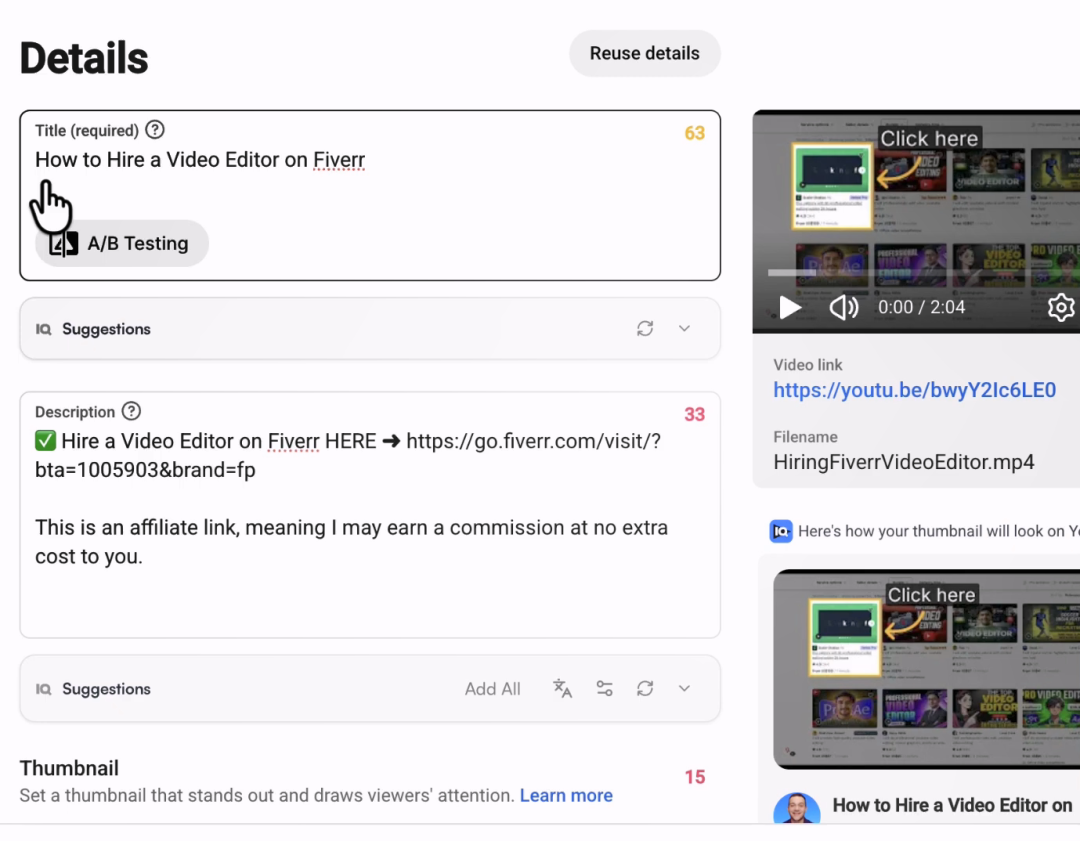Click the Reuse details button
Screen dimensions: 1080x841
pos(644,54)
